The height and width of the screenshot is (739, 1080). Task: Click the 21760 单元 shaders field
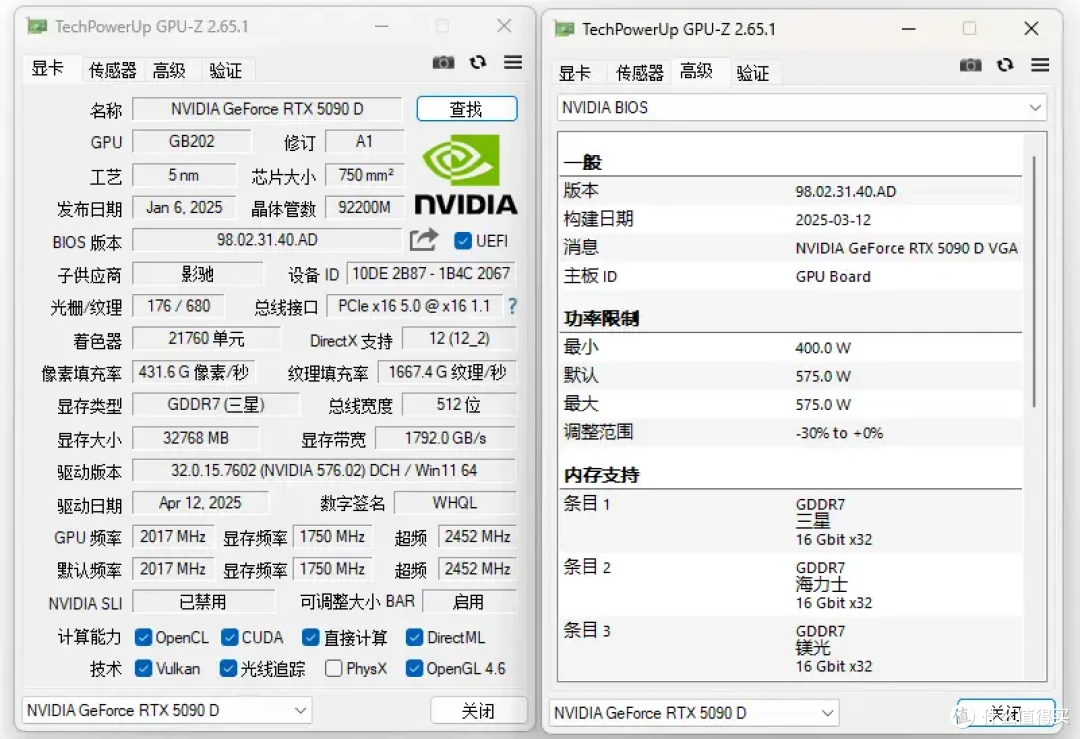point(207,338)
